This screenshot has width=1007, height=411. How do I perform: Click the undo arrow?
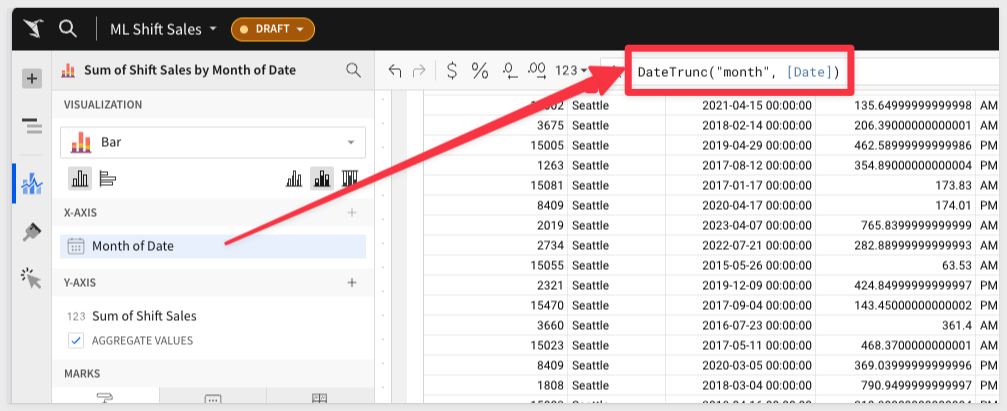394,70
